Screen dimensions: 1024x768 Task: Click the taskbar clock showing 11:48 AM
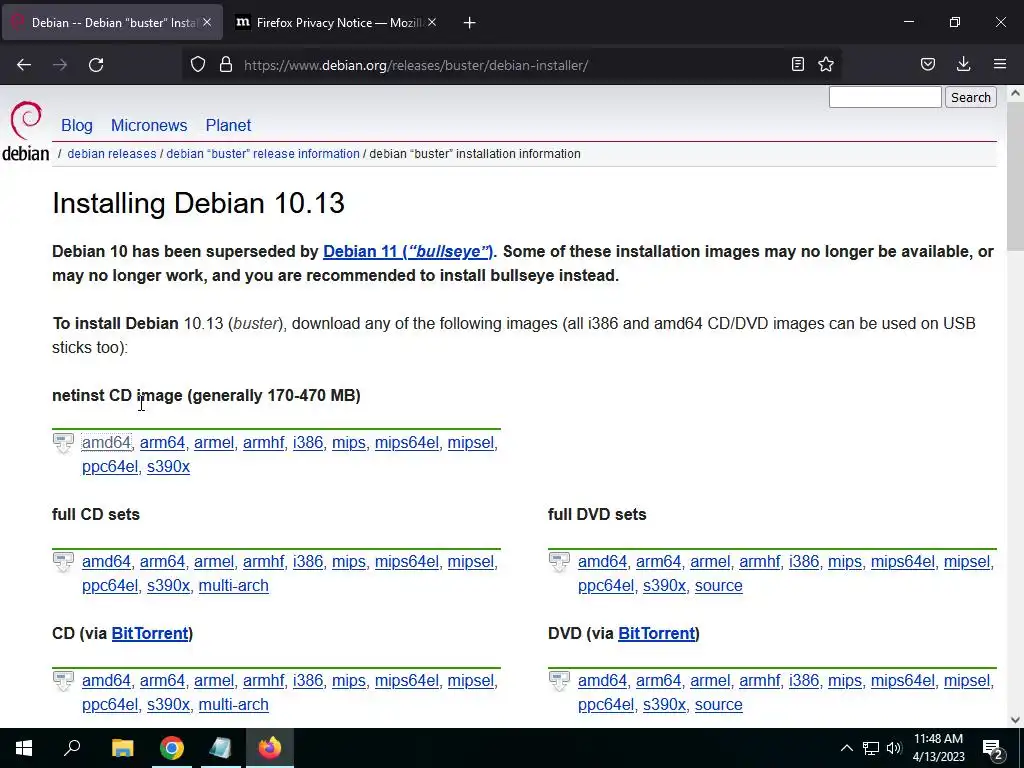point(938,748)
